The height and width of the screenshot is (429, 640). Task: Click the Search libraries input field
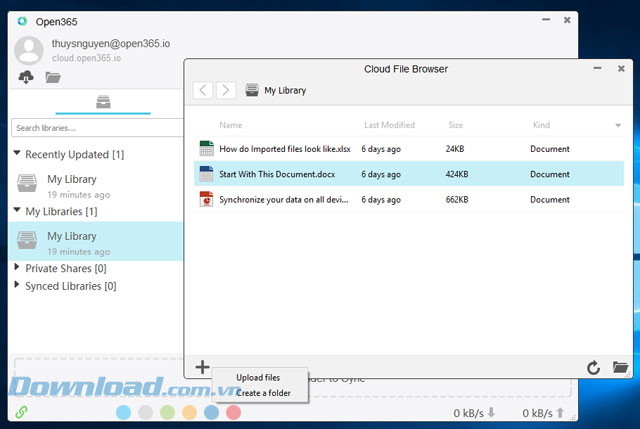click(97, 128)
